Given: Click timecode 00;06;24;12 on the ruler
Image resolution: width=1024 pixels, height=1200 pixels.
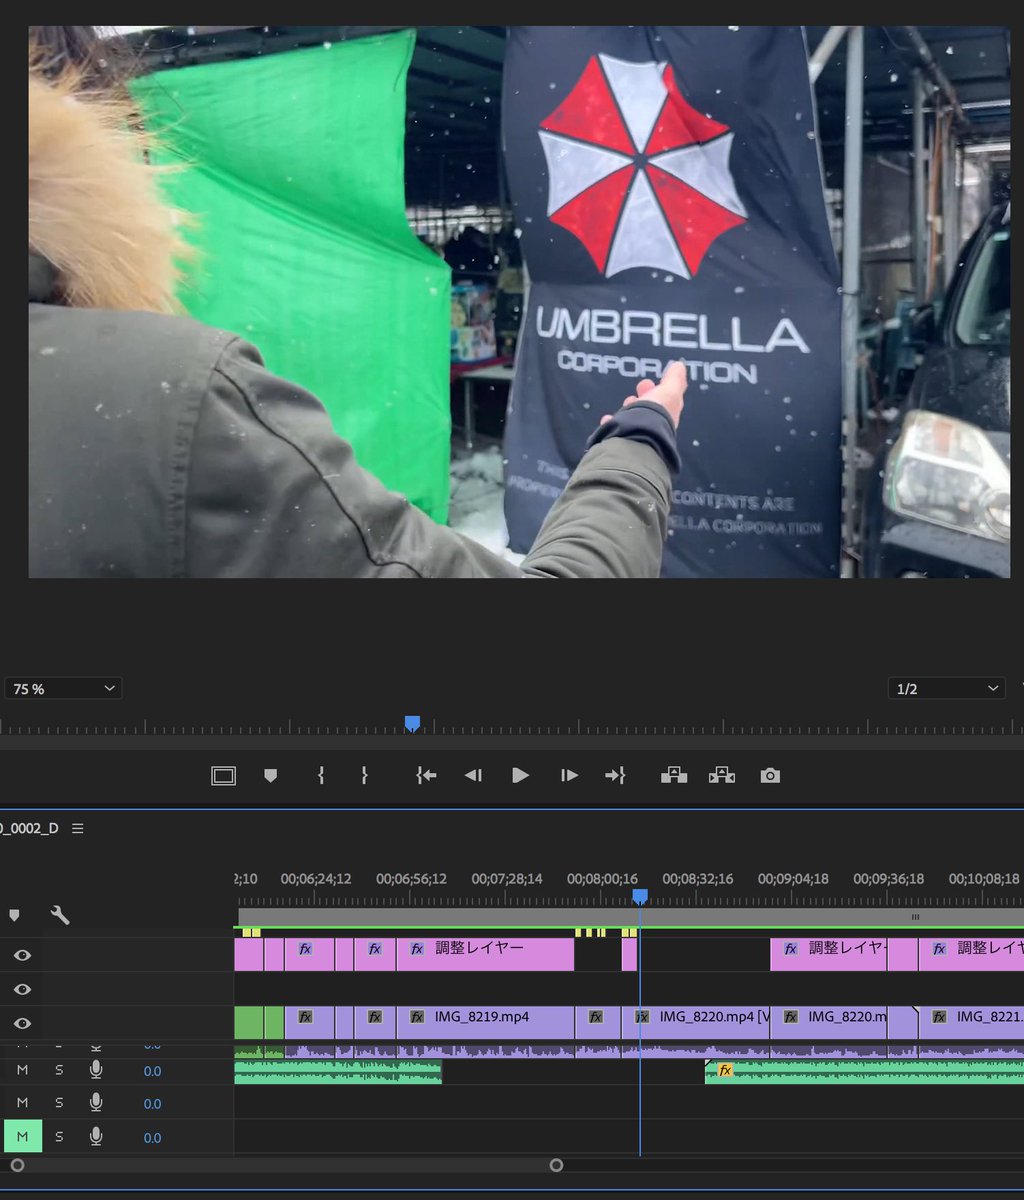Looking at the screenshot, I should [316, 879].
